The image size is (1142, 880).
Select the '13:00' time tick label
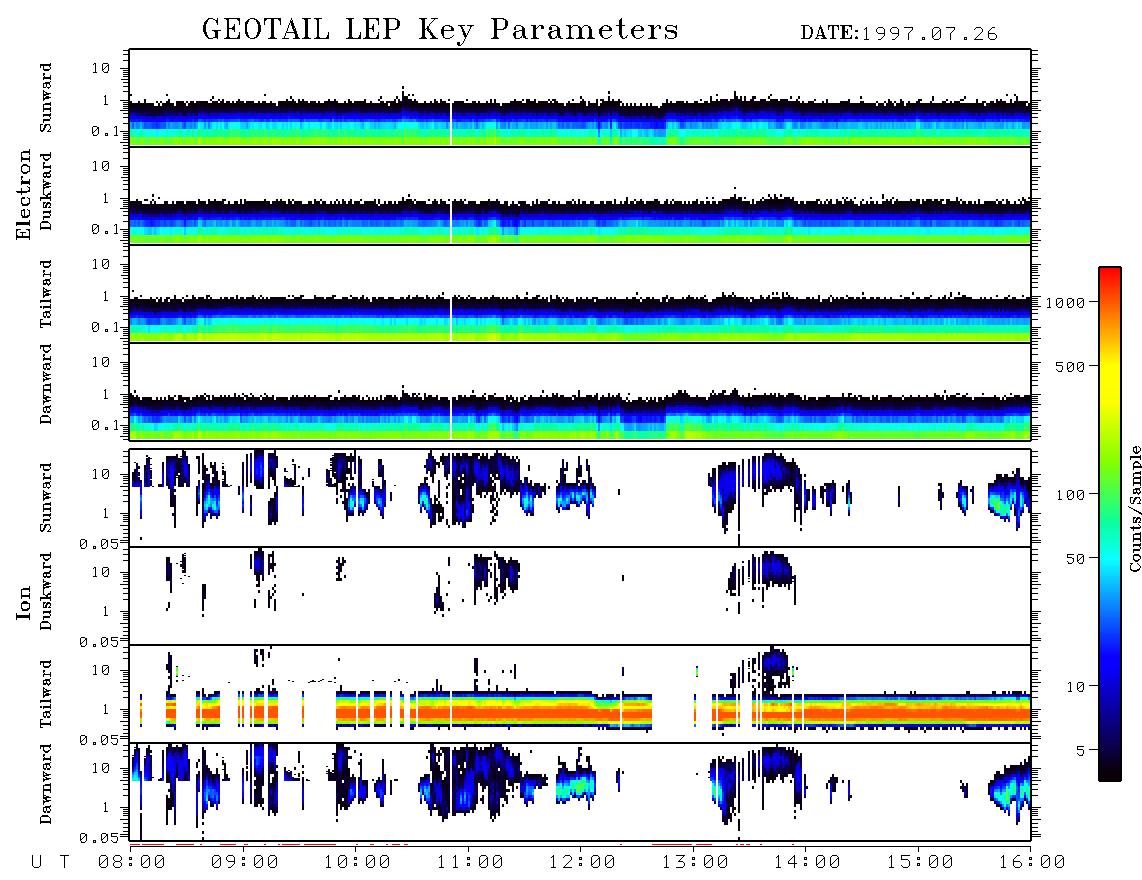pyautogui.click(x=695, y=863)
